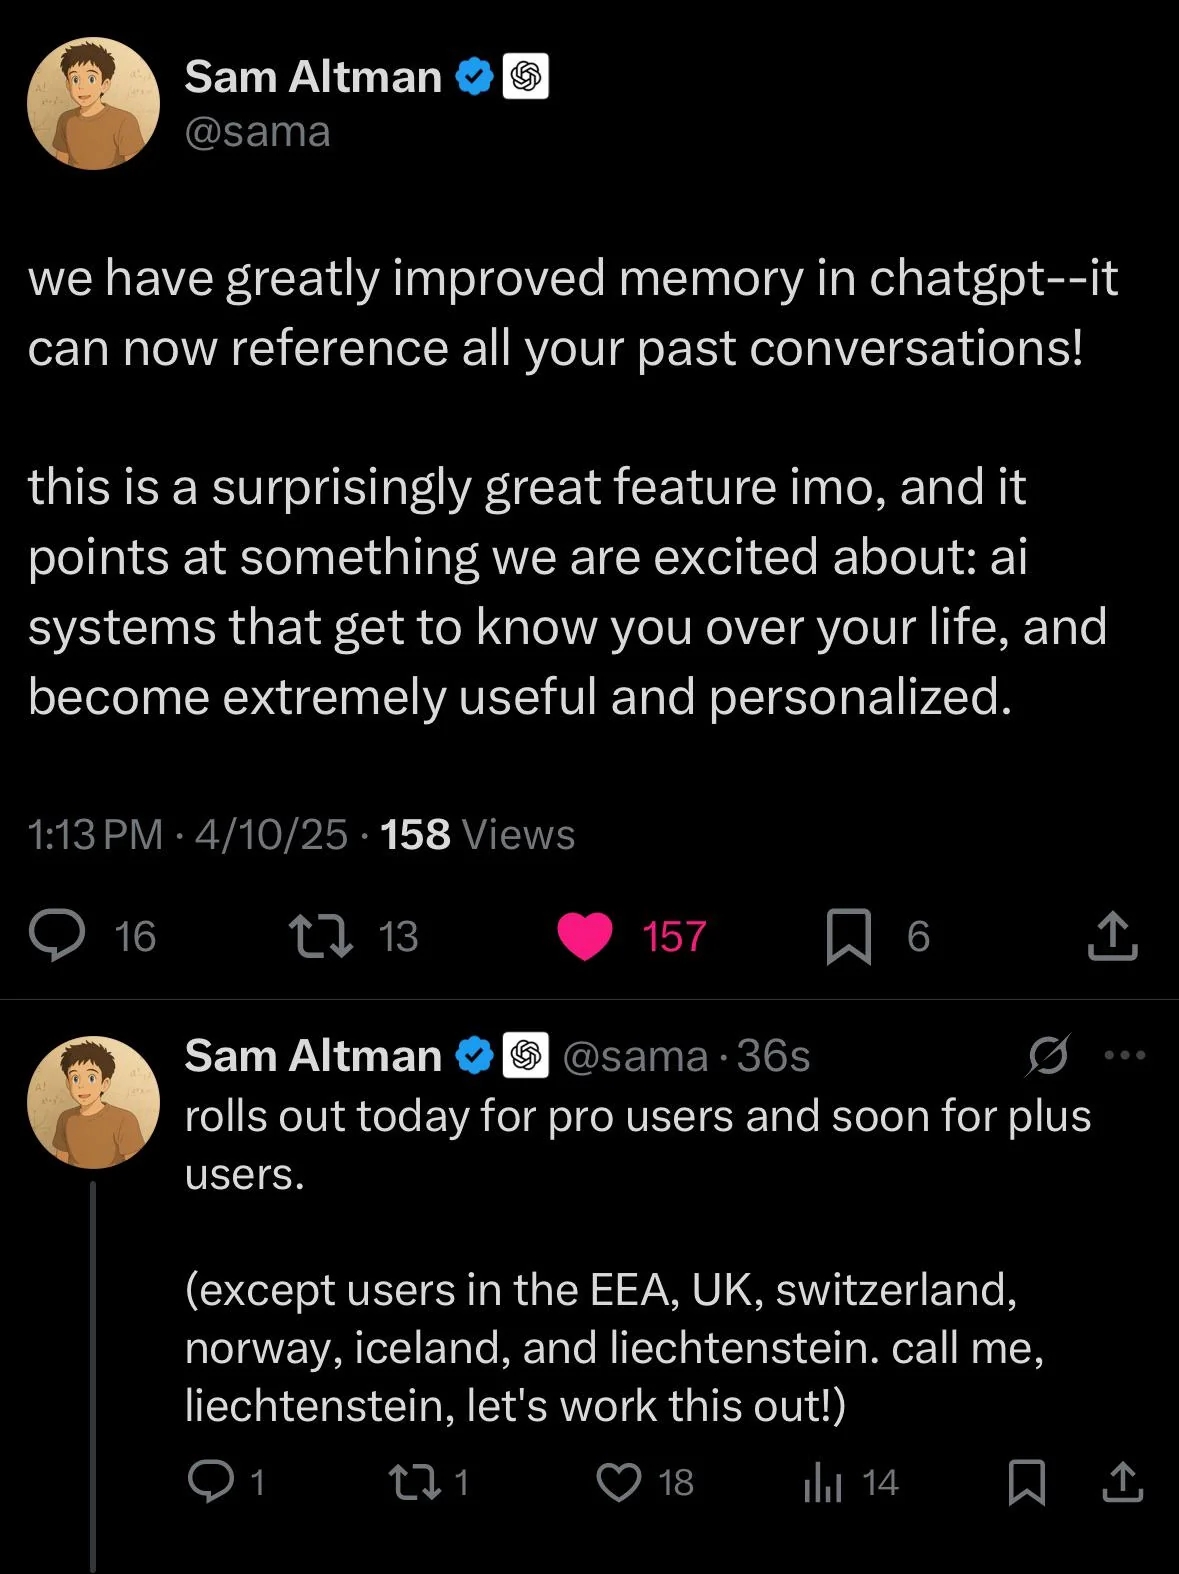Open Sam Altman name link in reply

[313, 1056]
